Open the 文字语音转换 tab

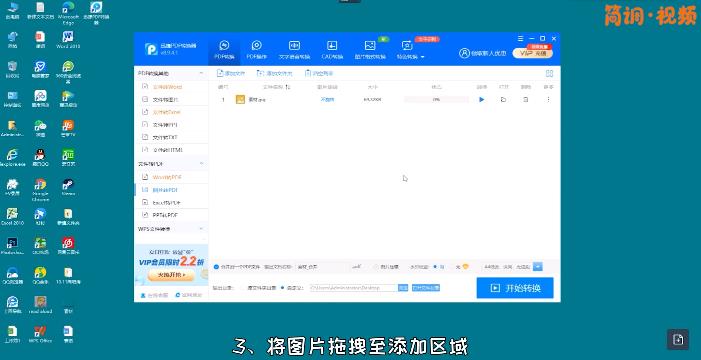[294, 50]
